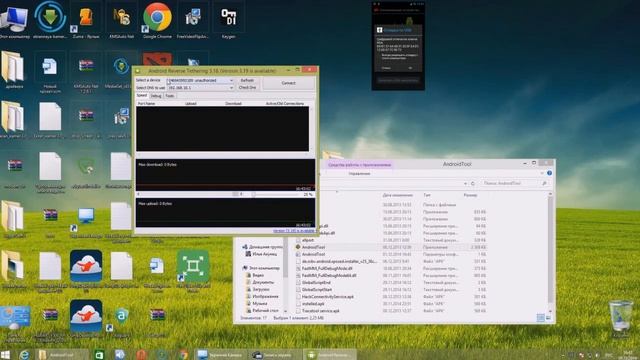Image resolution: width=640 pixels, height=360 pixels.
Task: Open Internet Explorer from the taskbar
Action: [24, 355]
